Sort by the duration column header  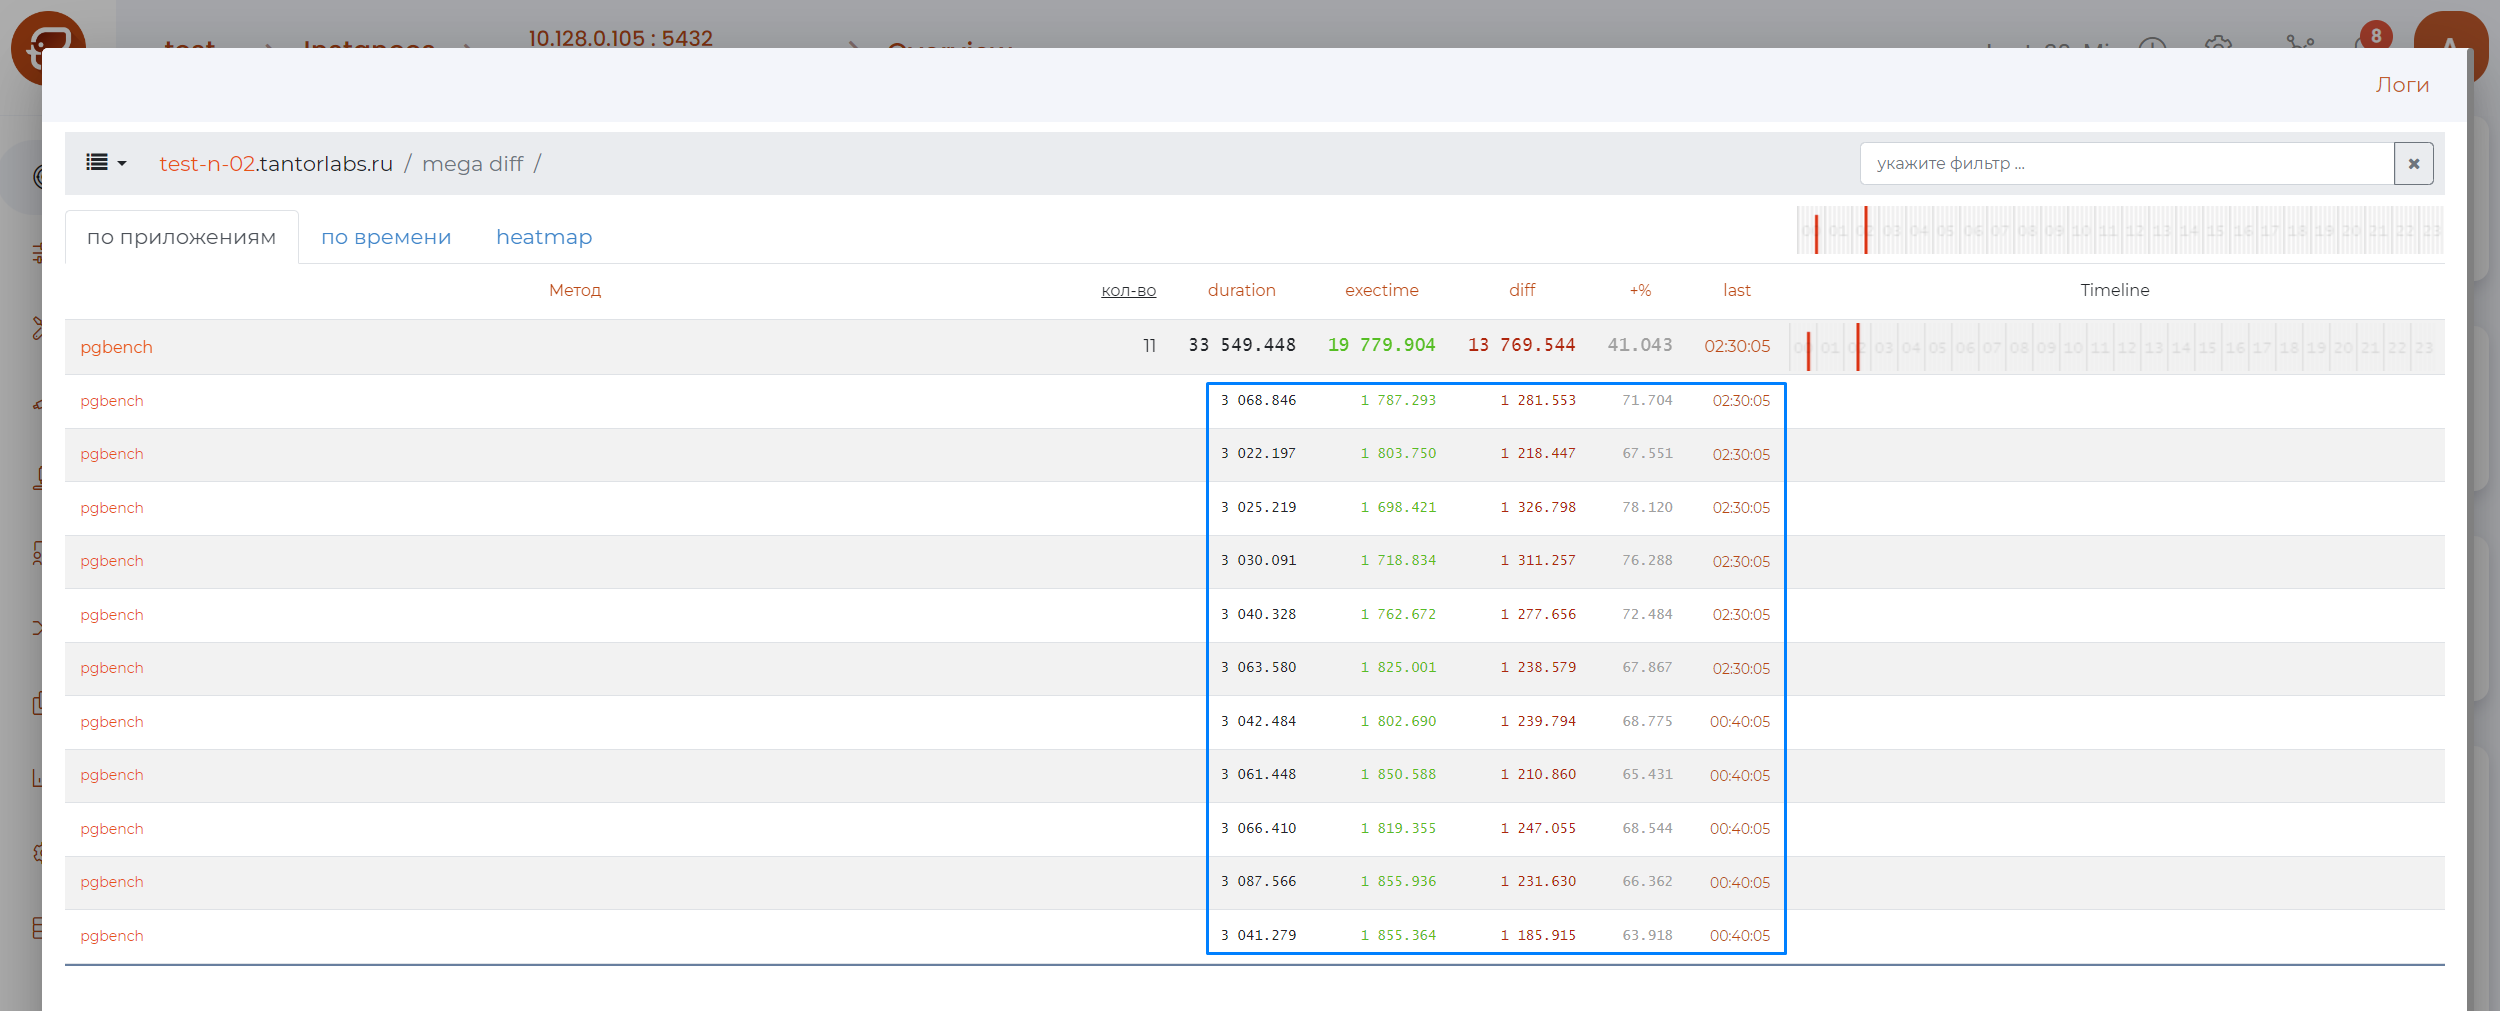pyautogui.click(x=1241, y=291)
